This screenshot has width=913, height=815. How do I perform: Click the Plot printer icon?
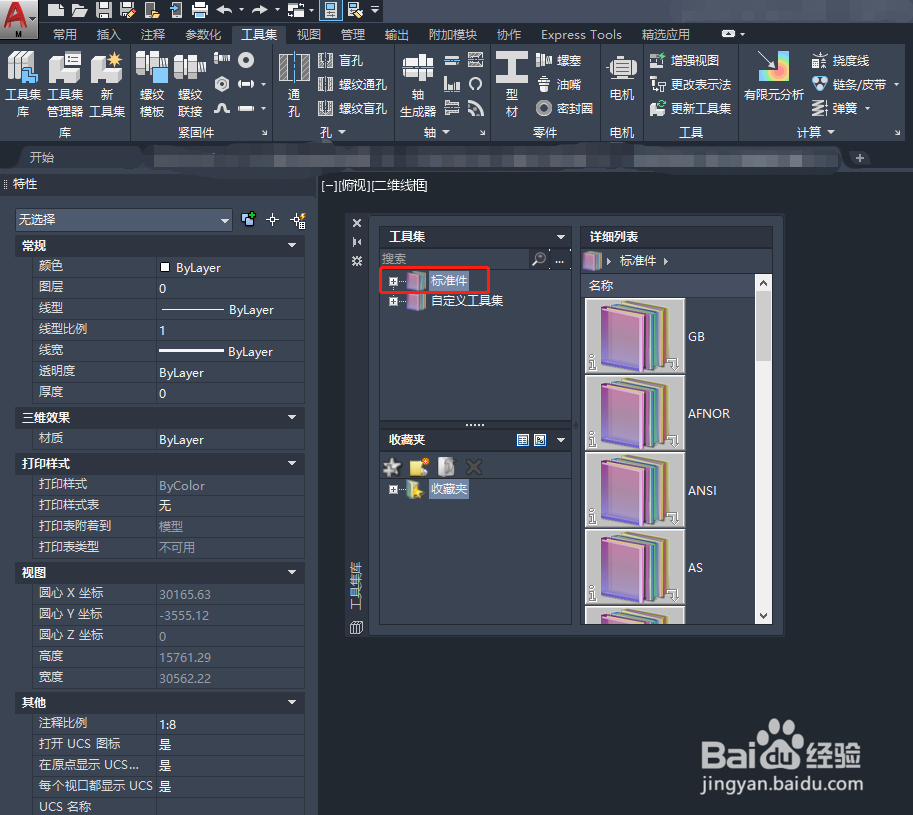[x=200, y=9]
